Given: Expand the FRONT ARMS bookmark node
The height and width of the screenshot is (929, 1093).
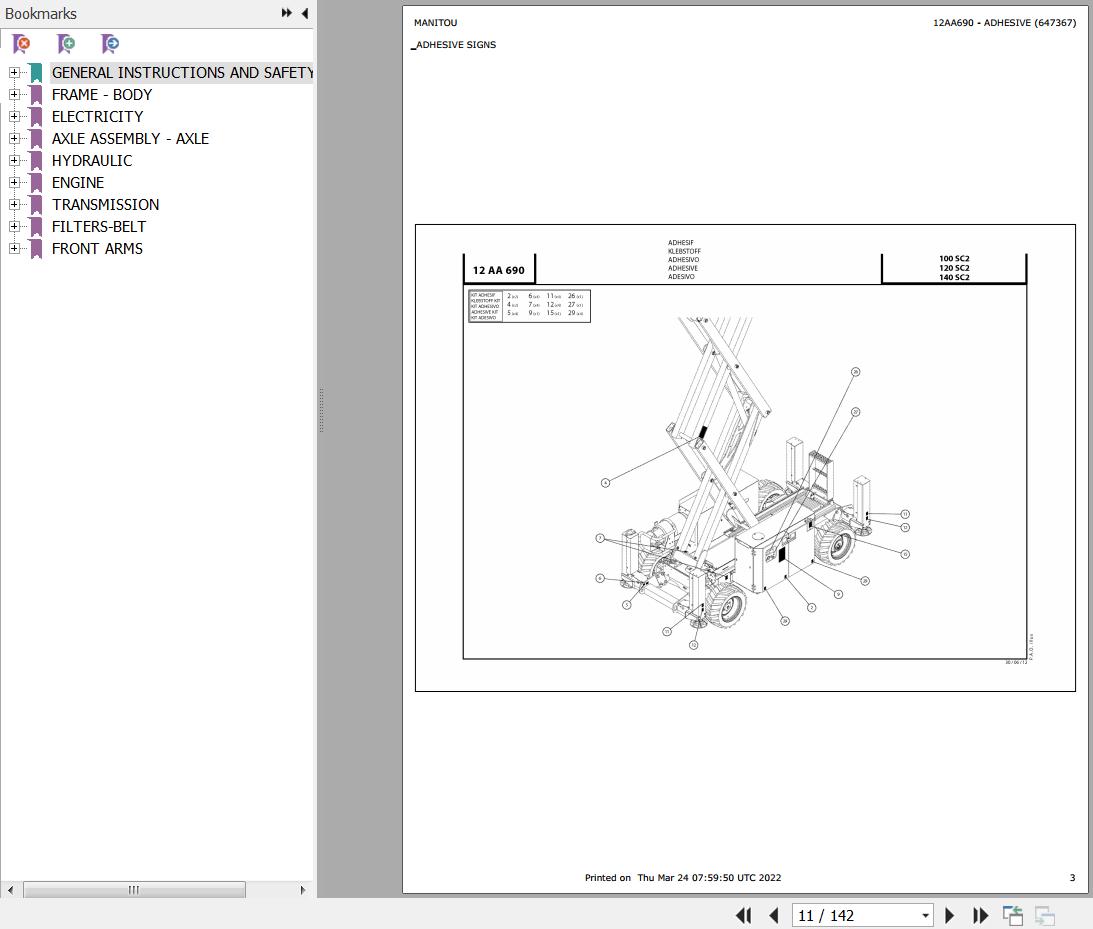Looking at the screenshot, I should coord(14,249).
